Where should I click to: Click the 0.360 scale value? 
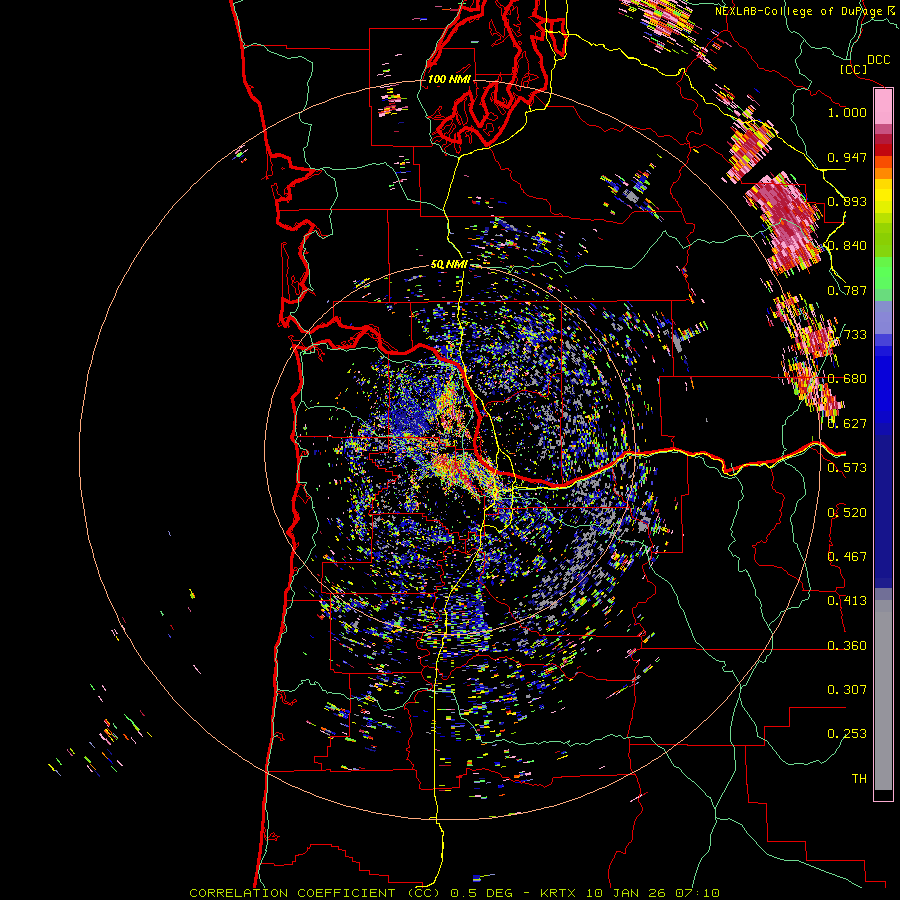click(x=847, y=645)
